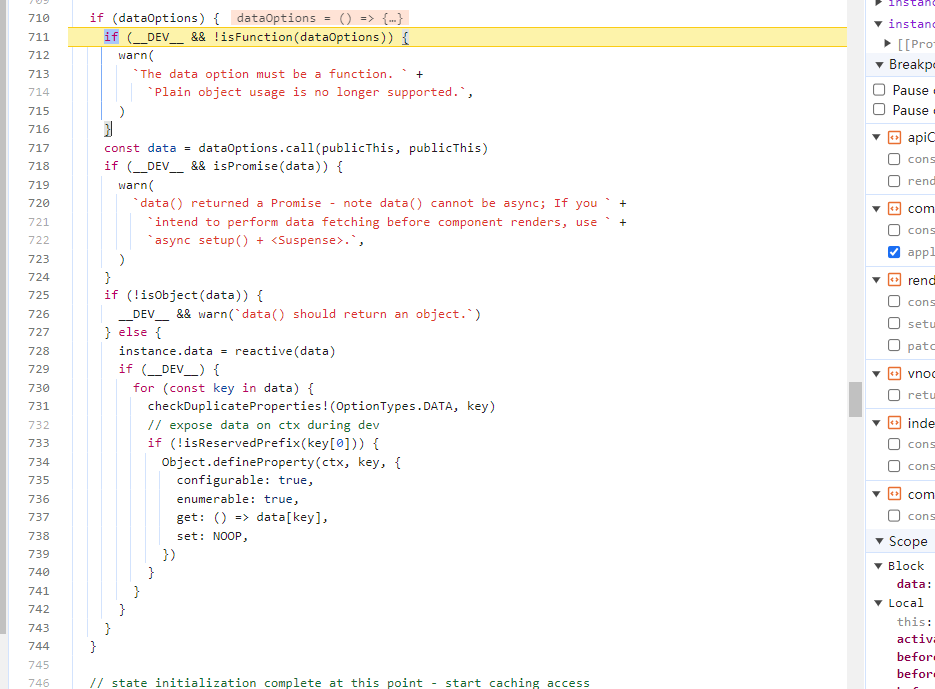Click the '// expose data on ctx during dev' comment
Viewport: 935px width, 689px height.
point(264,425)
